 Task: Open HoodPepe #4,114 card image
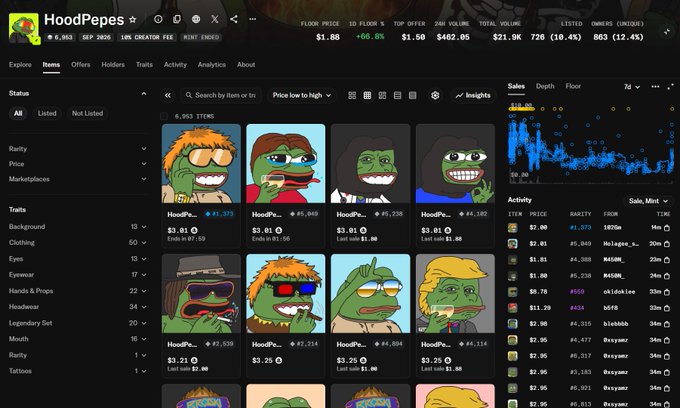[455, 294]
